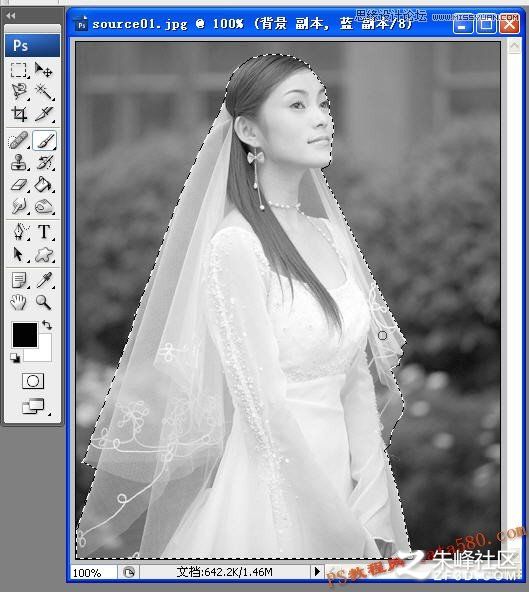
Task: Choose the Clone Stamp tool
Action: pyautogui.click(x=19, y=162)
